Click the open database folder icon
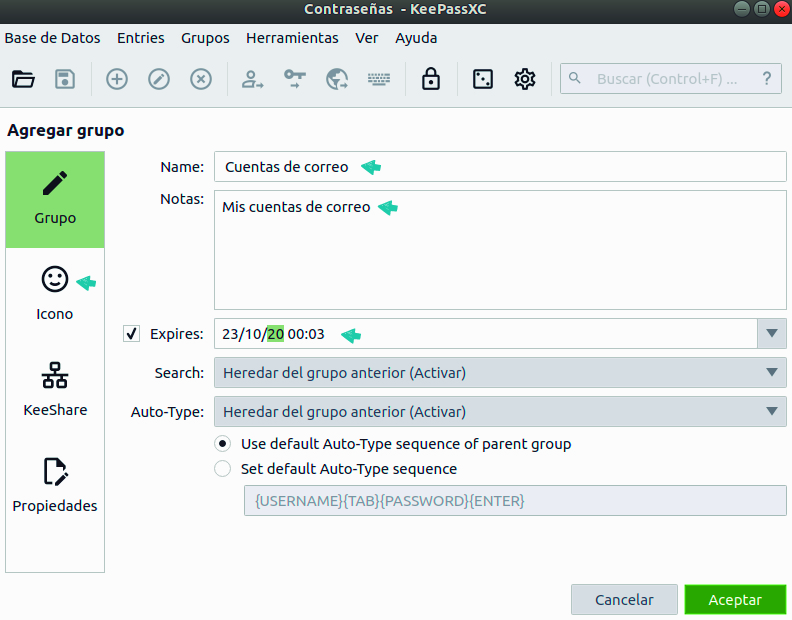 click(x=23, y=79)
